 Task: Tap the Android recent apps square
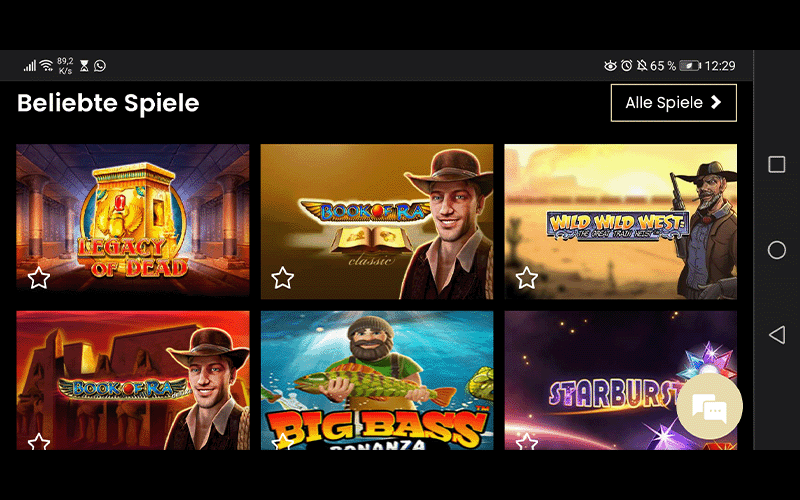pos(777,164)
